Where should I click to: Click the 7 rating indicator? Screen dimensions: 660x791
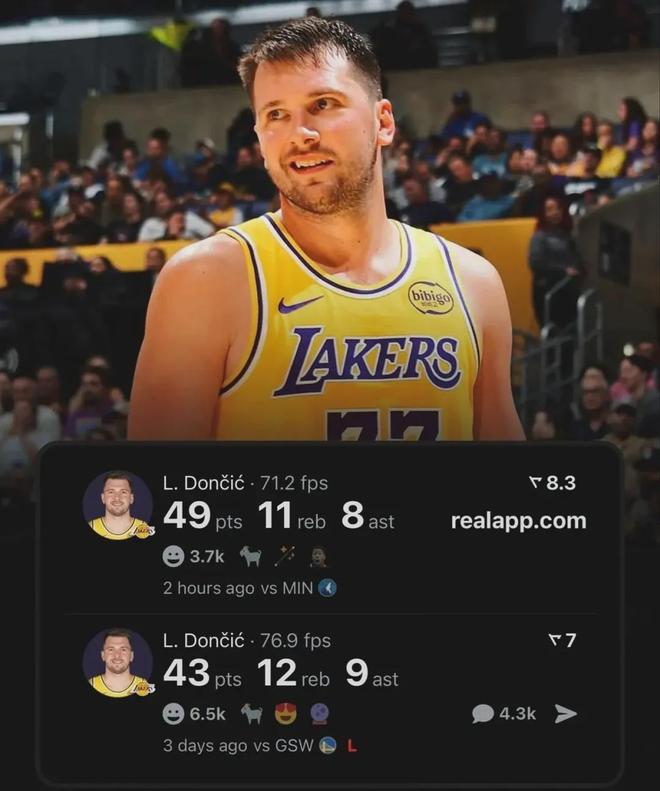[562, 640]
